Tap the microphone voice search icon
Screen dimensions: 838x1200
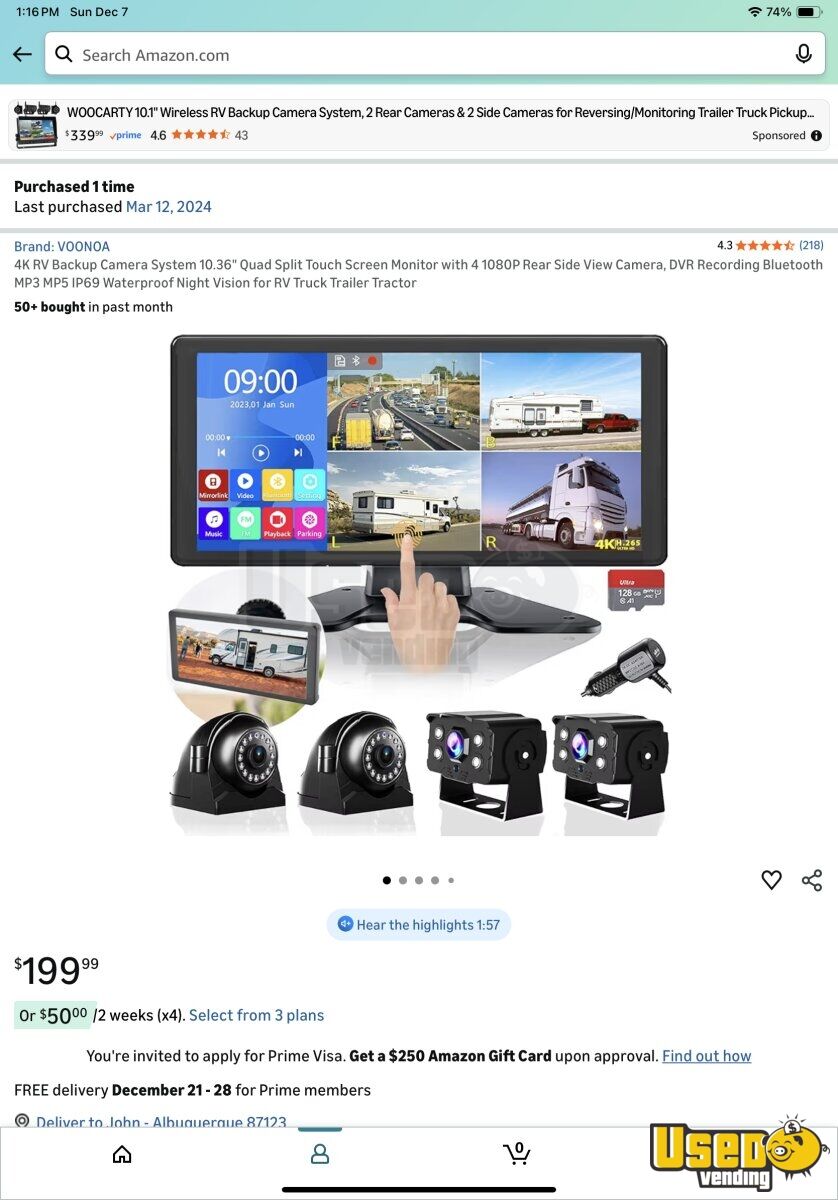click(803, 55)
